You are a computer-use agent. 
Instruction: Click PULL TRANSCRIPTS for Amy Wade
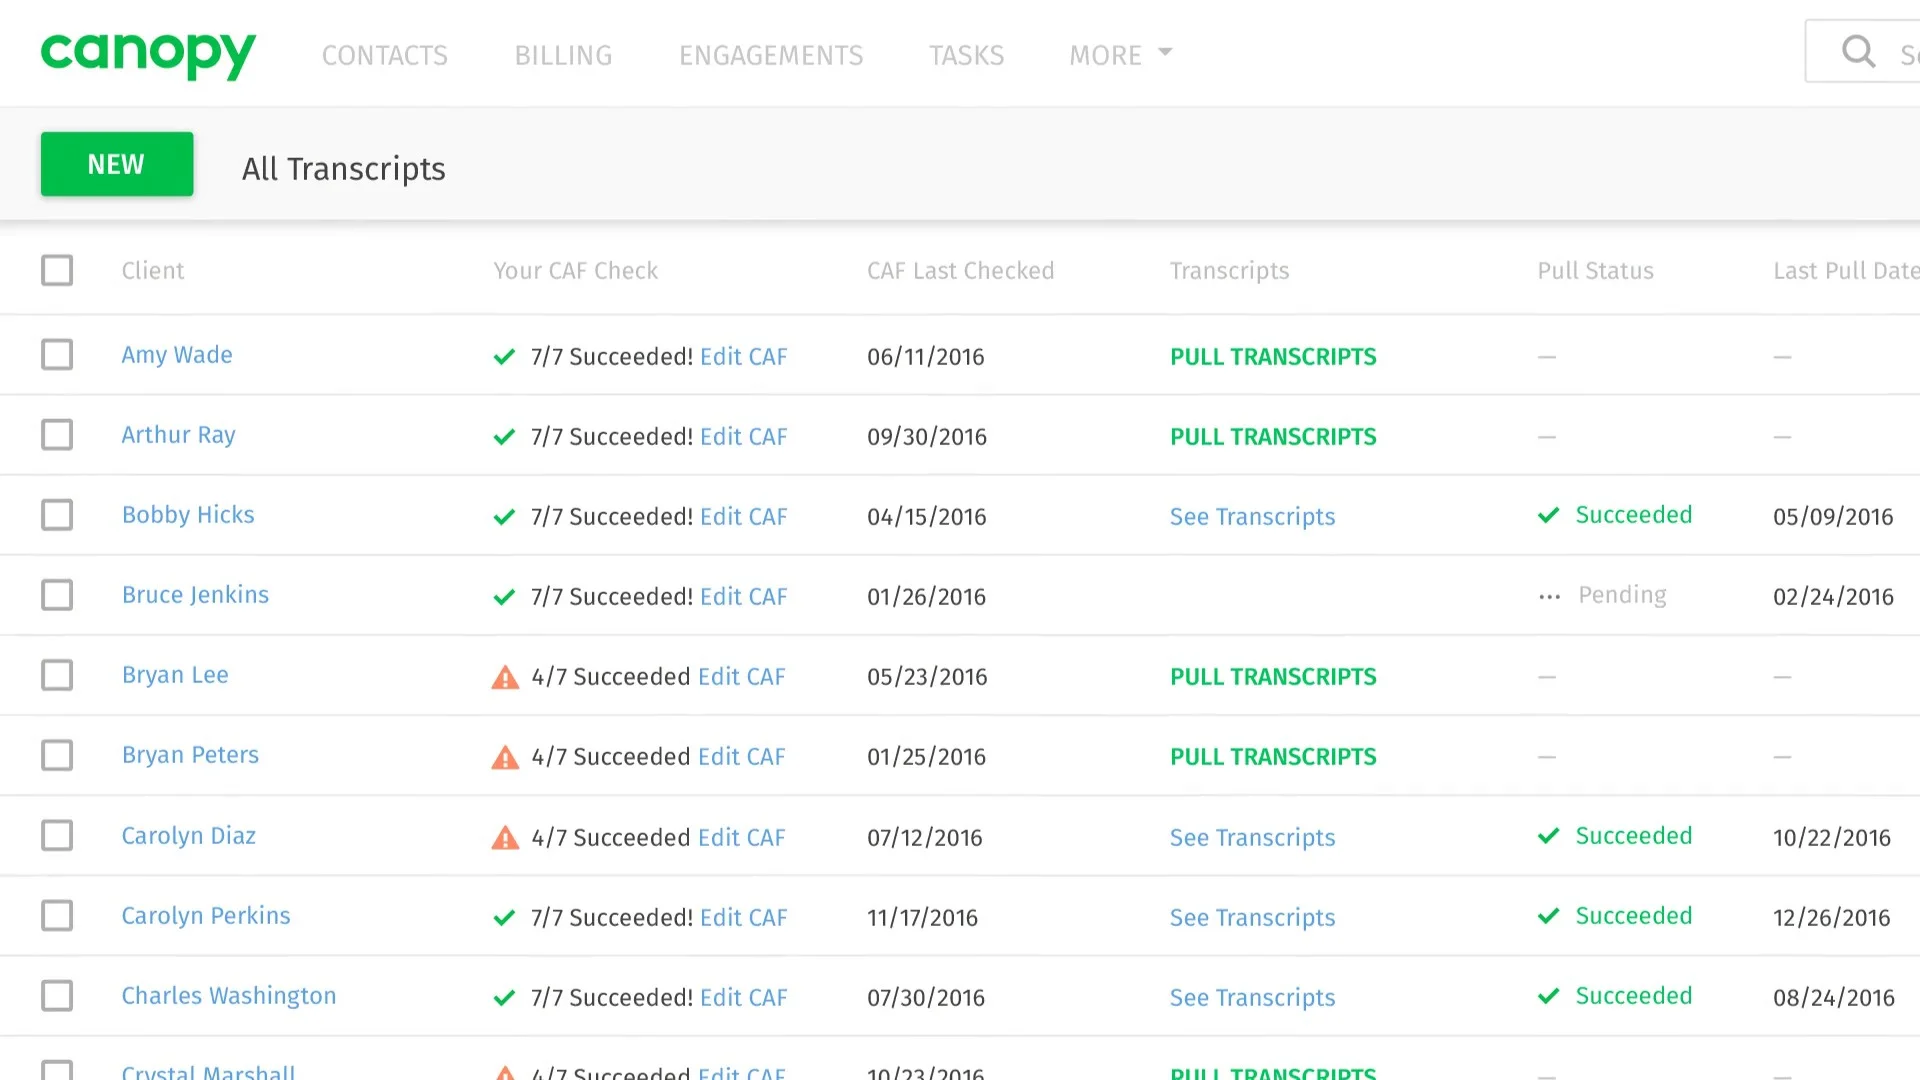tap(1272, 357)
